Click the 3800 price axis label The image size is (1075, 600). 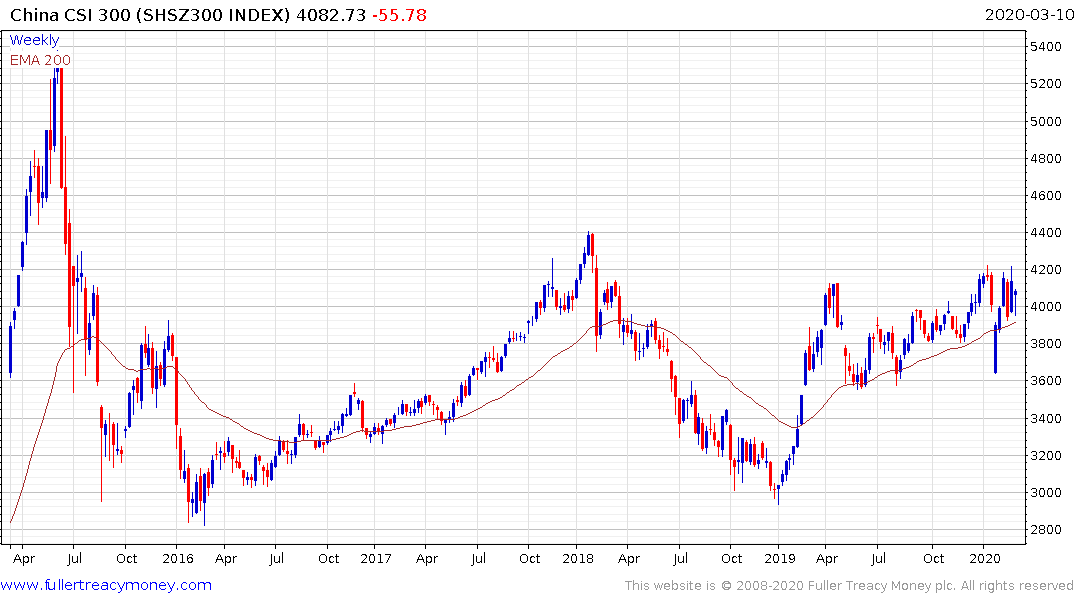coord(1046,344)
